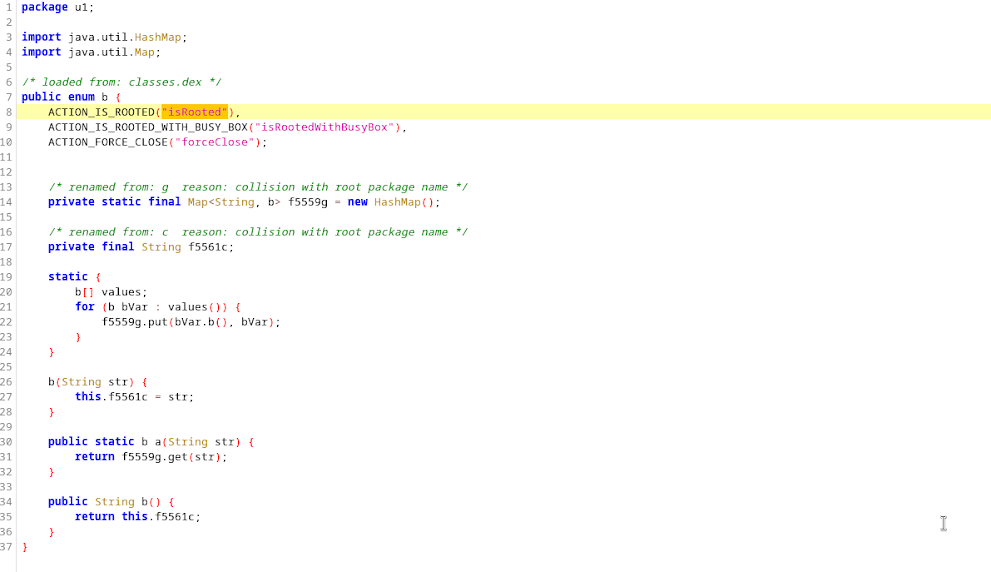Click the "renamed from: c" comment
This screenshot has width=991, height=572.
pos(258,232)
